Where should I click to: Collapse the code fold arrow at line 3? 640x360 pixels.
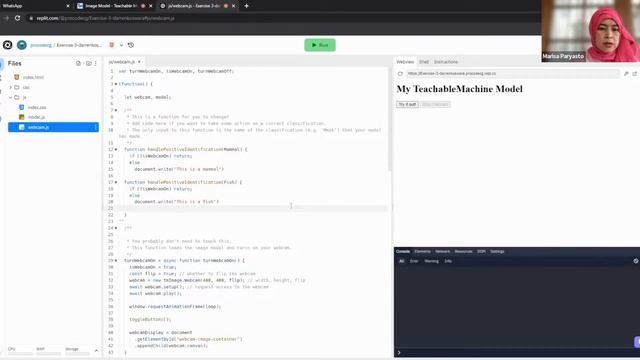point(116,84)
